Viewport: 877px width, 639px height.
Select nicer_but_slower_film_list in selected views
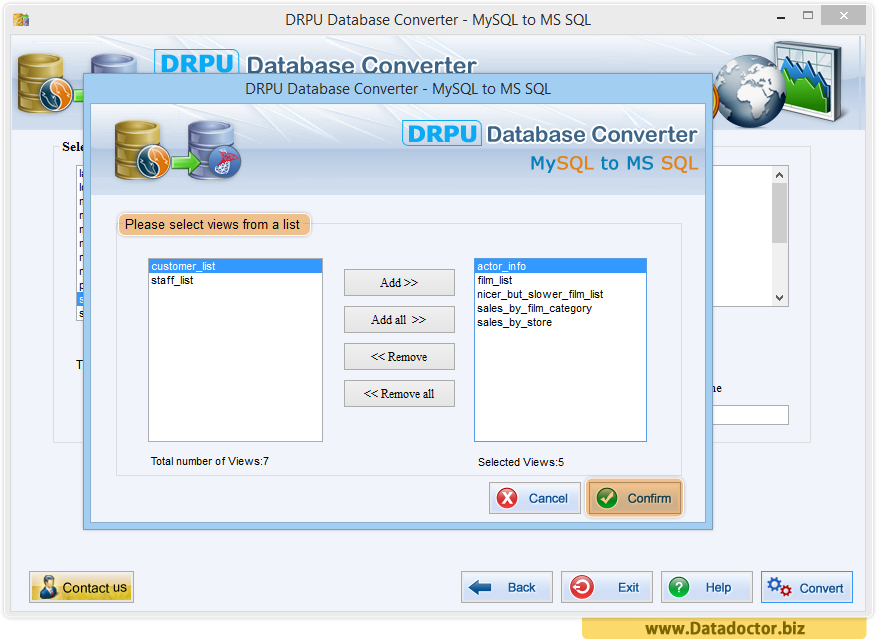(x=560, y=294)
